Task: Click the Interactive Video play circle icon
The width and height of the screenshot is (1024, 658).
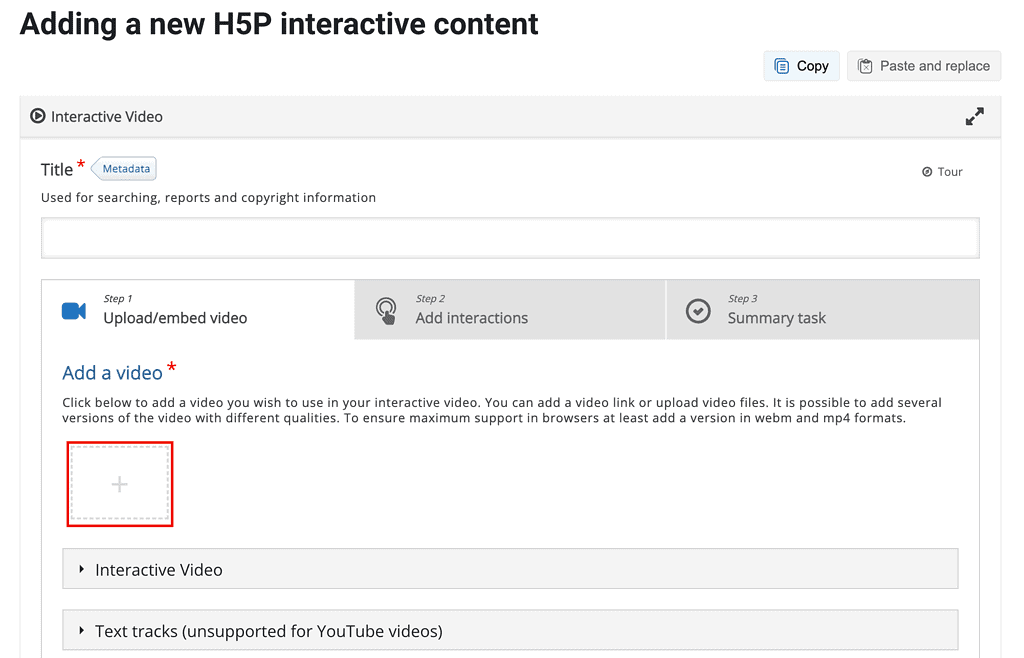Action: (38, 116)
